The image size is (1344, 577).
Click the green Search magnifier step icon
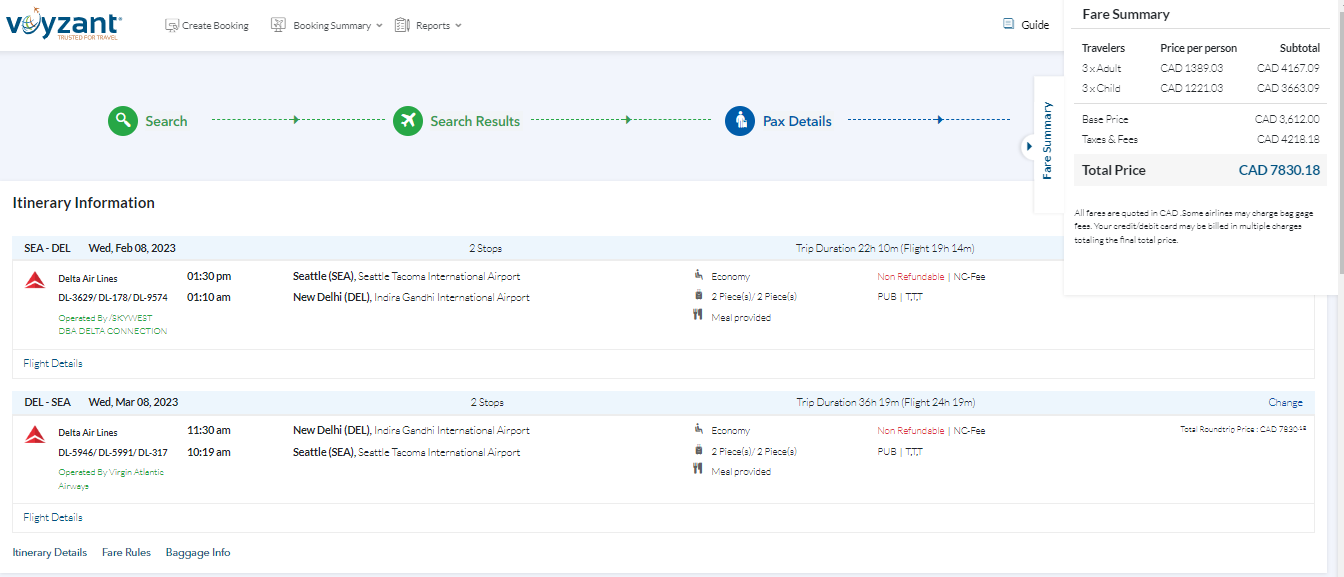click(123, 121)
